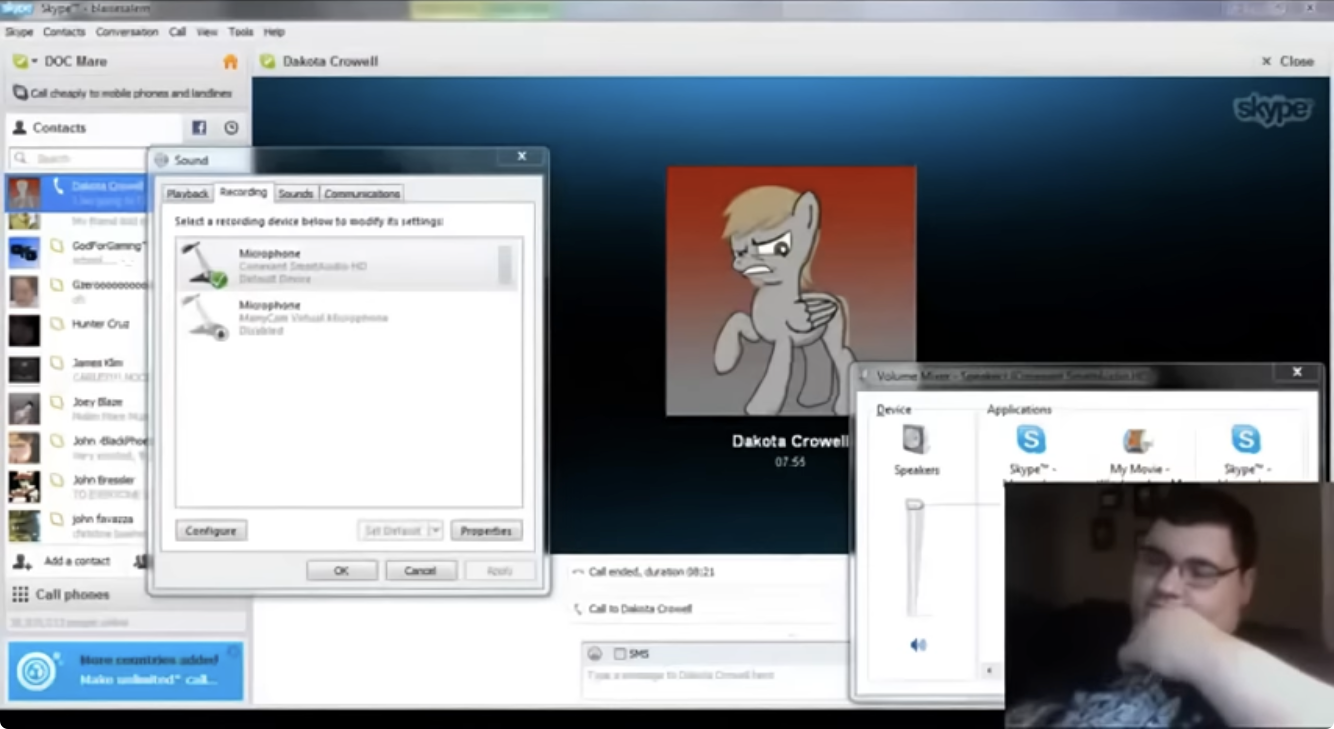Image resolution: width=1334 pixels, height=729 pixels.
Task: Open the Call menu
Action: tap(177, 32)
